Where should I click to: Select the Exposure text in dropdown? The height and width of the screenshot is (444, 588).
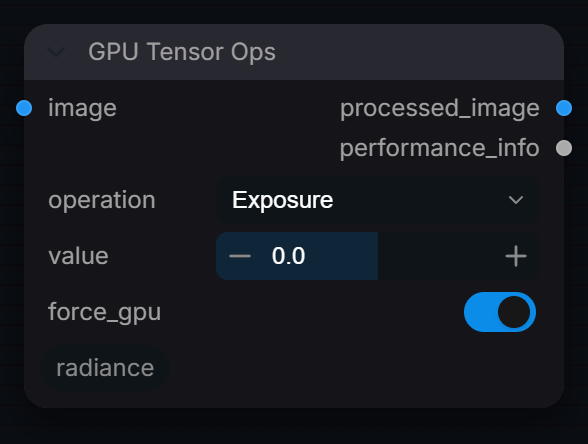(282, 200)
